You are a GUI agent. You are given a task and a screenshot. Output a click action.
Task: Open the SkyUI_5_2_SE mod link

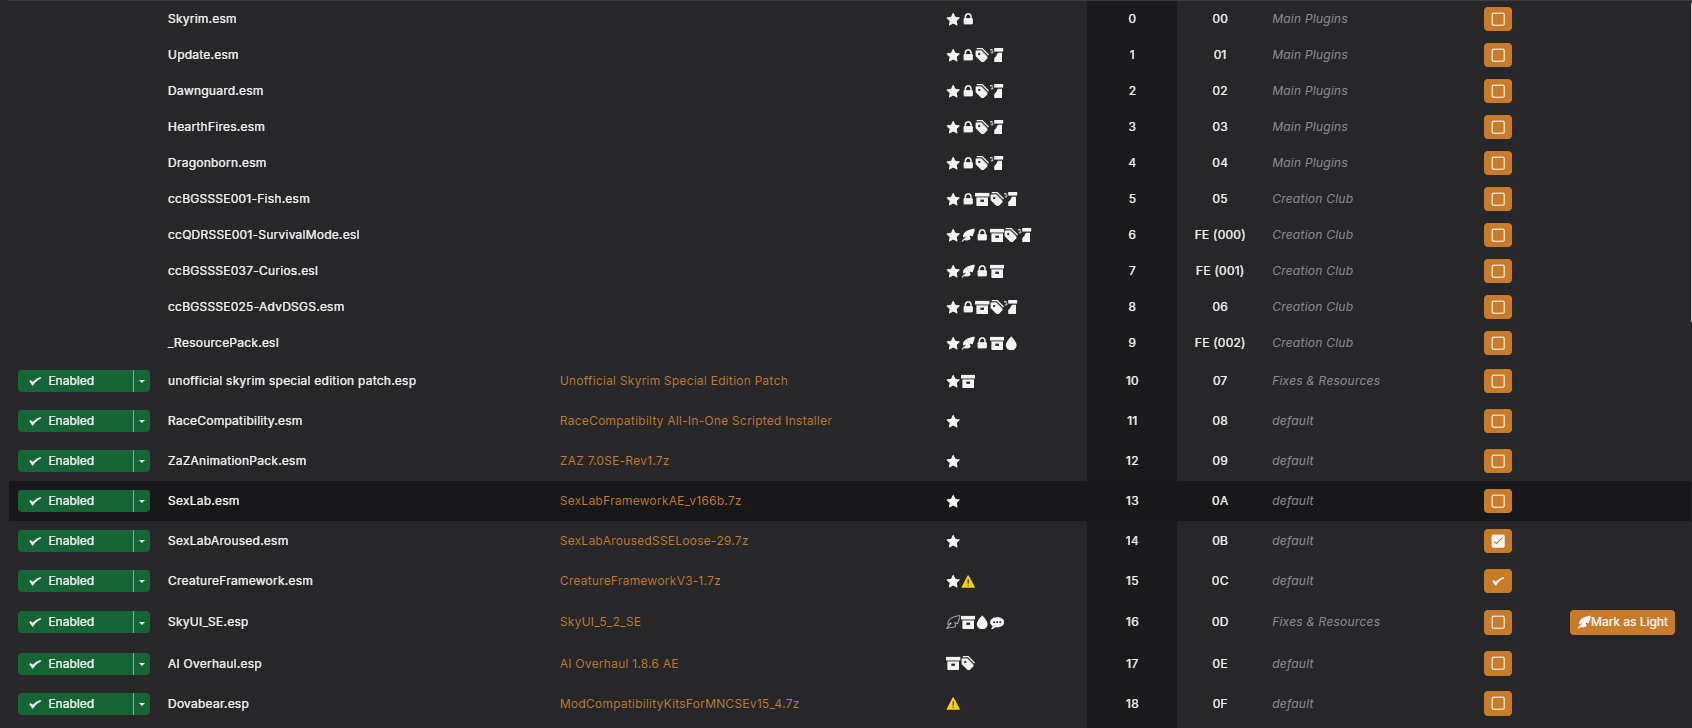pyautogui.click(x=600, y=622)
